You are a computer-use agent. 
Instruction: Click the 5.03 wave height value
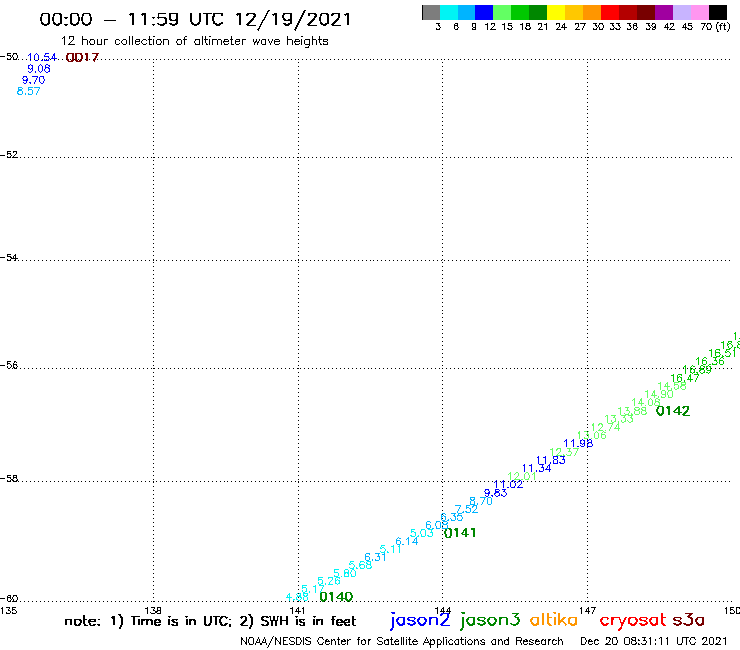click(x=422, y=533)
